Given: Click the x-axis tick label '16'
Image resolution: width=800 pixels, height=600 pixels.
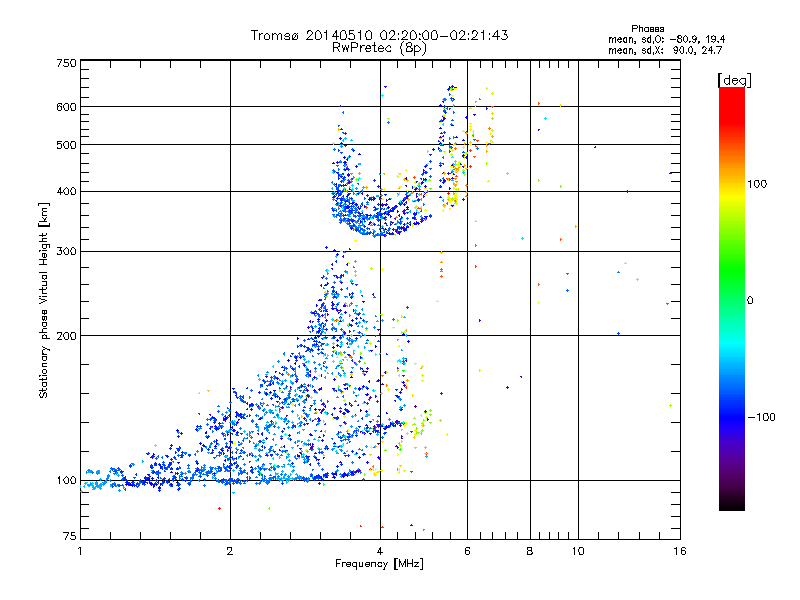Looking at the screenshot, I should pyautogui.click(x=680, y=551).
